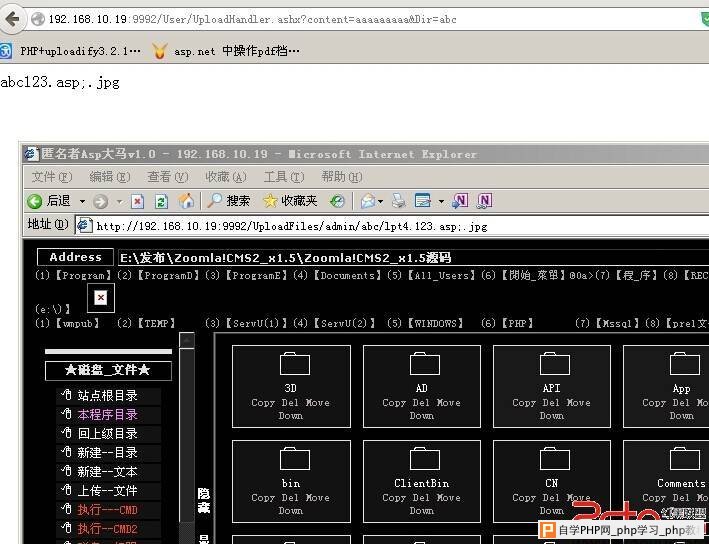Click the sidebar scrollbar up arrow
This screenshot has width=709, height=544.
(x=187, y=340)
